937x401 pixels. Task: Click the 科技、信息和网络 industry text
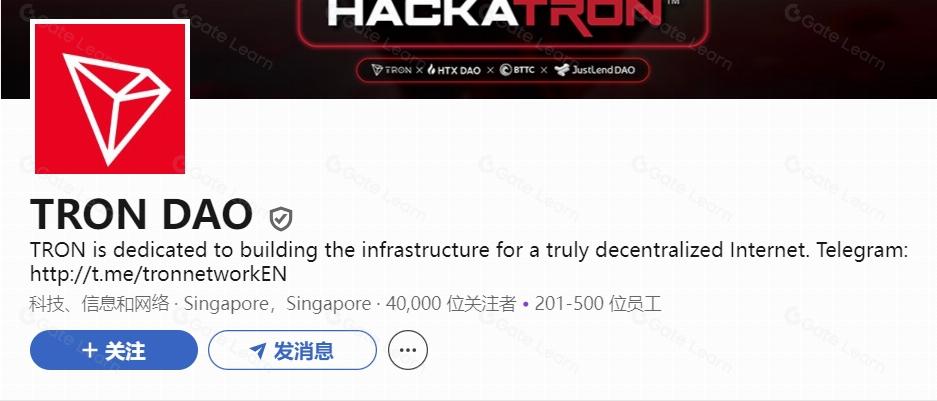[100, 304]
